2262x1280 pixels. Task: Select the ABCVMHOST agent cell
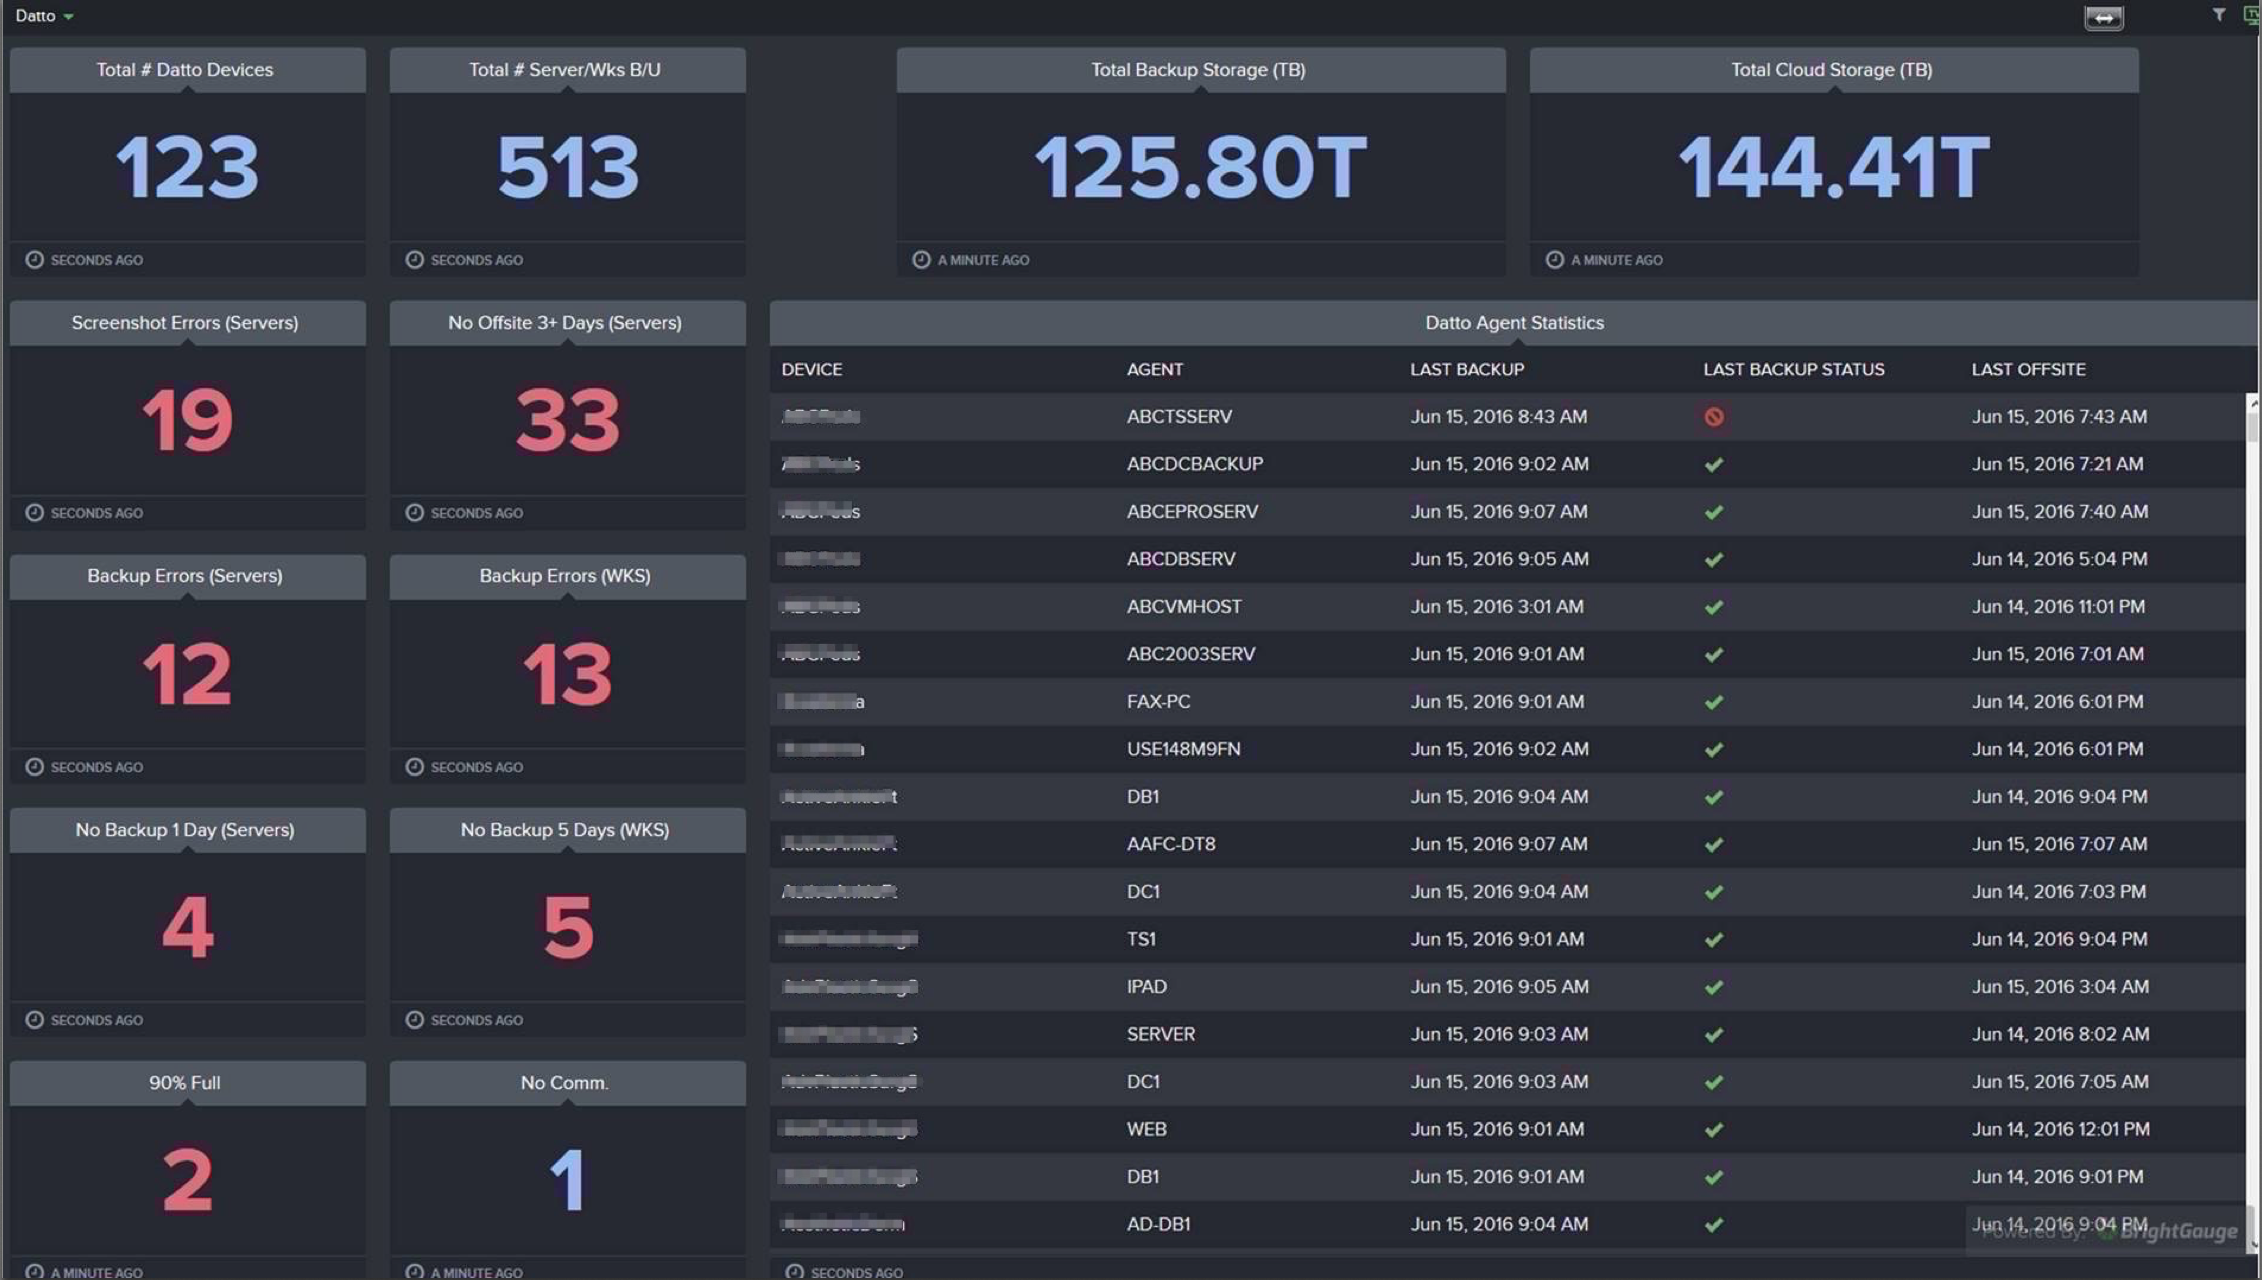coord(1184,607)
